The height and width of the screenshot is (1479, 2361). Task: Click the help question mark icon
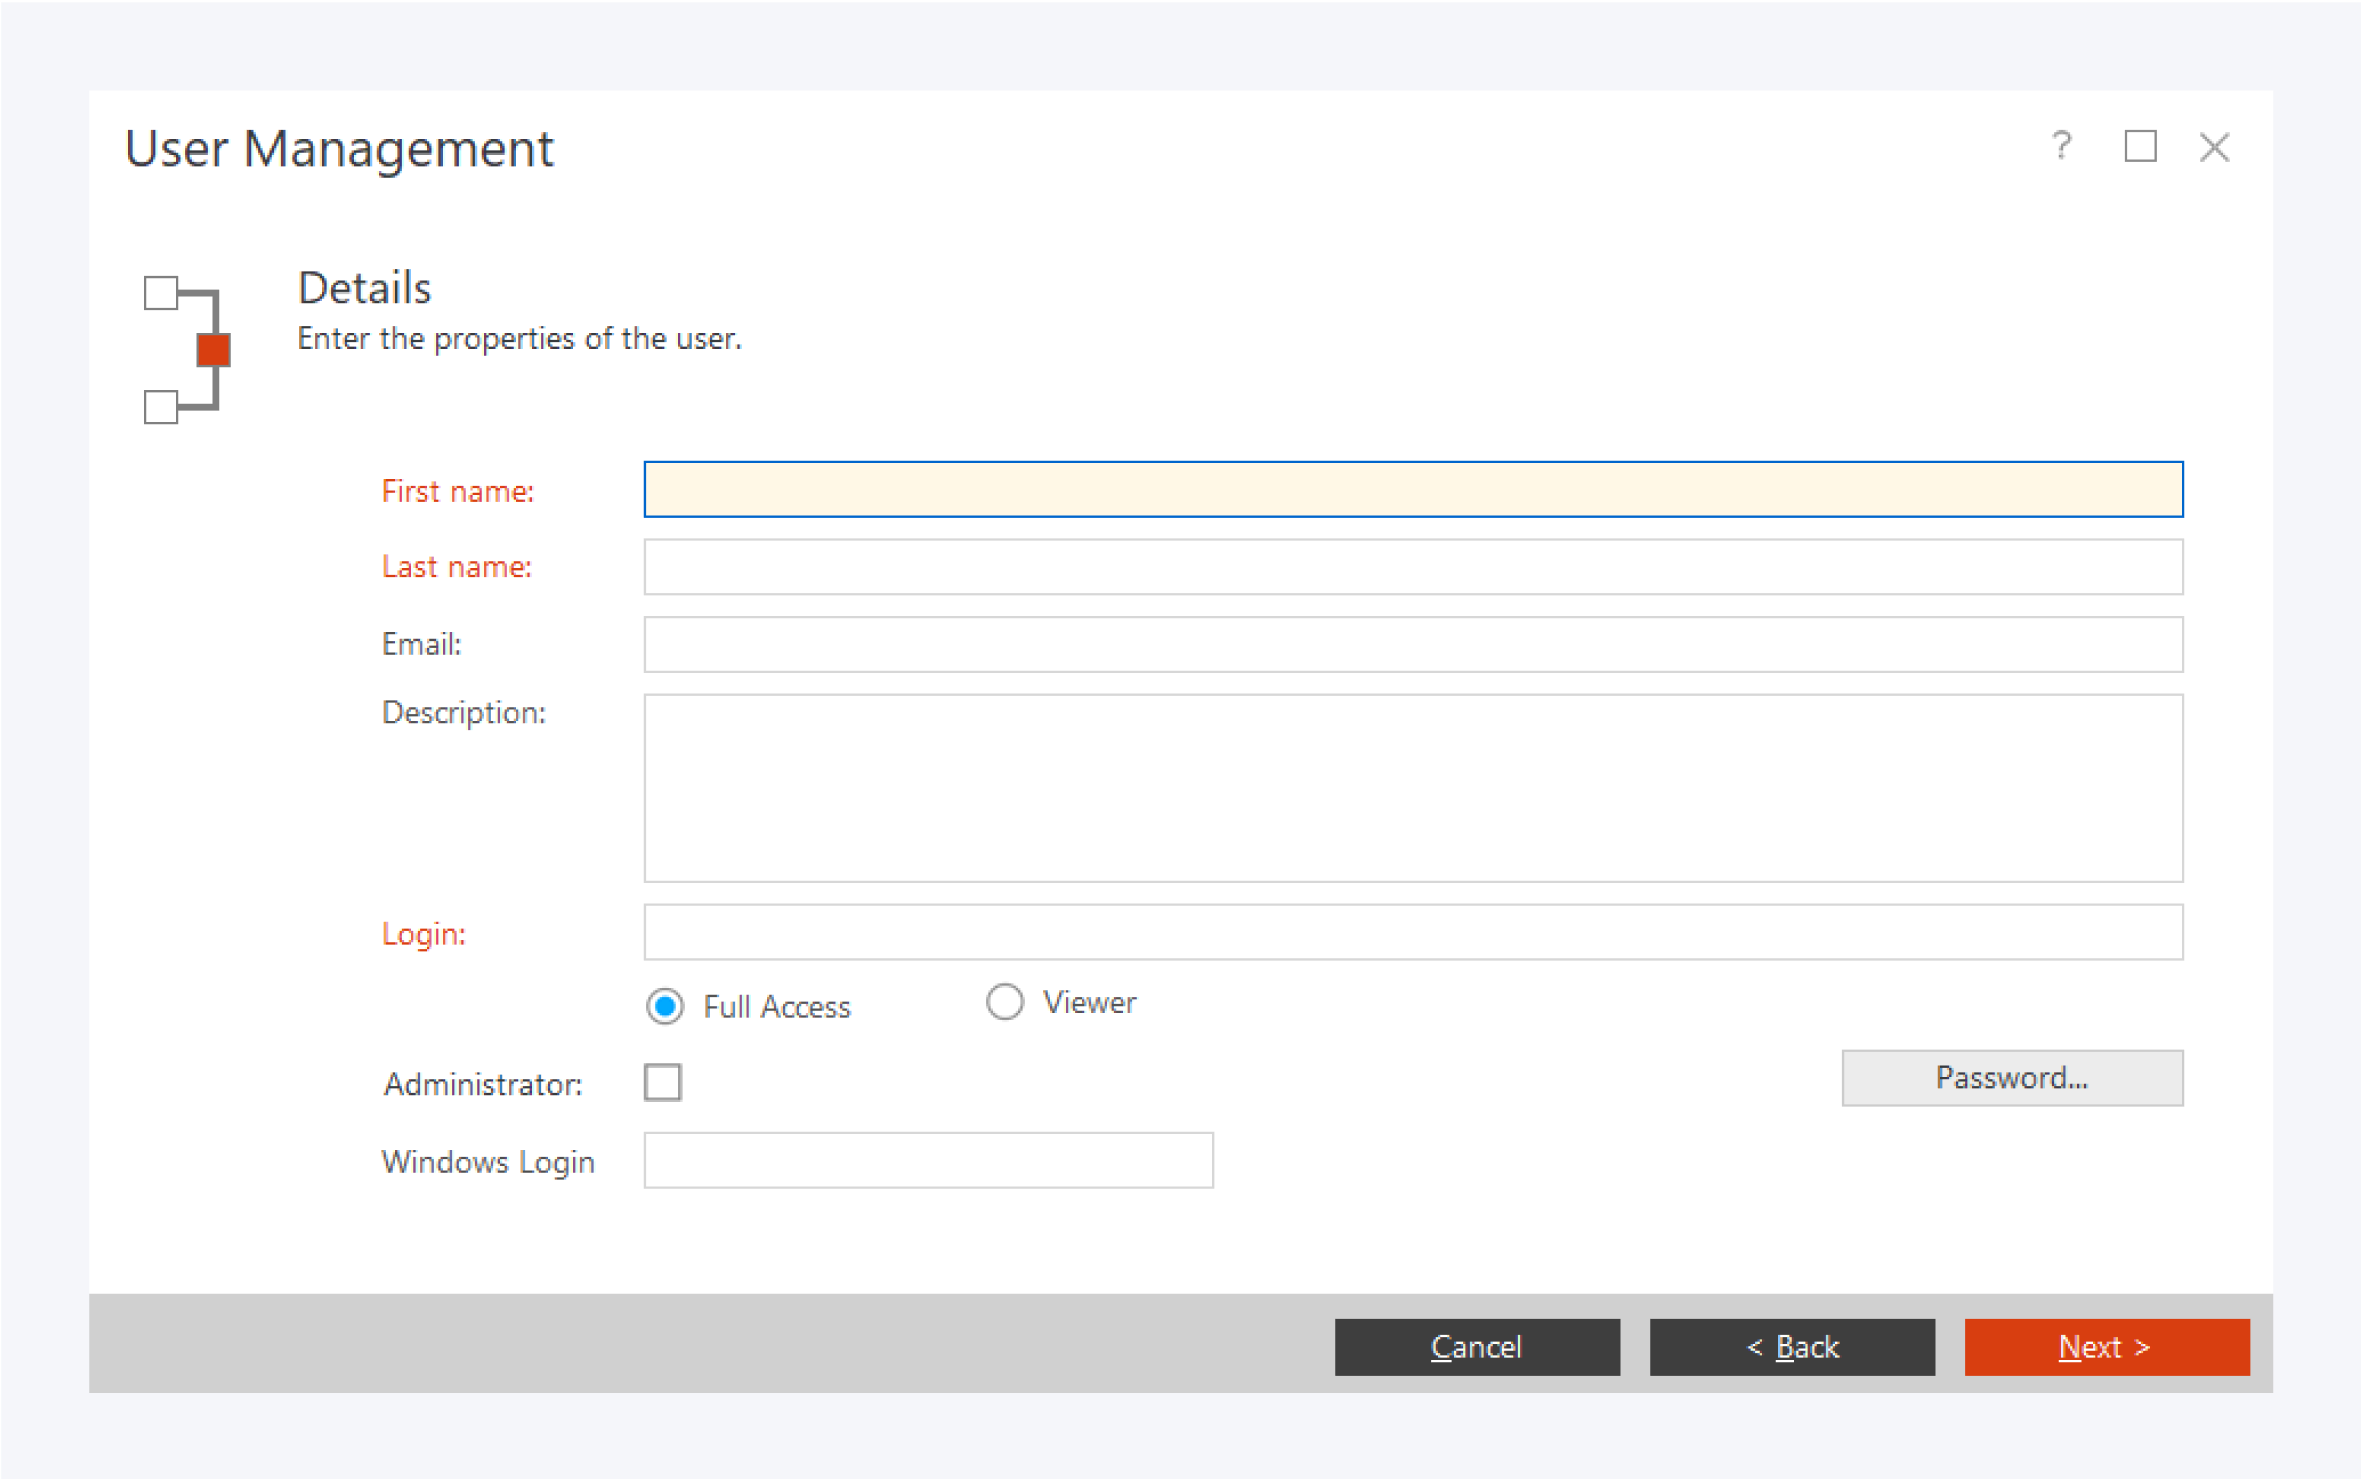2061,147
